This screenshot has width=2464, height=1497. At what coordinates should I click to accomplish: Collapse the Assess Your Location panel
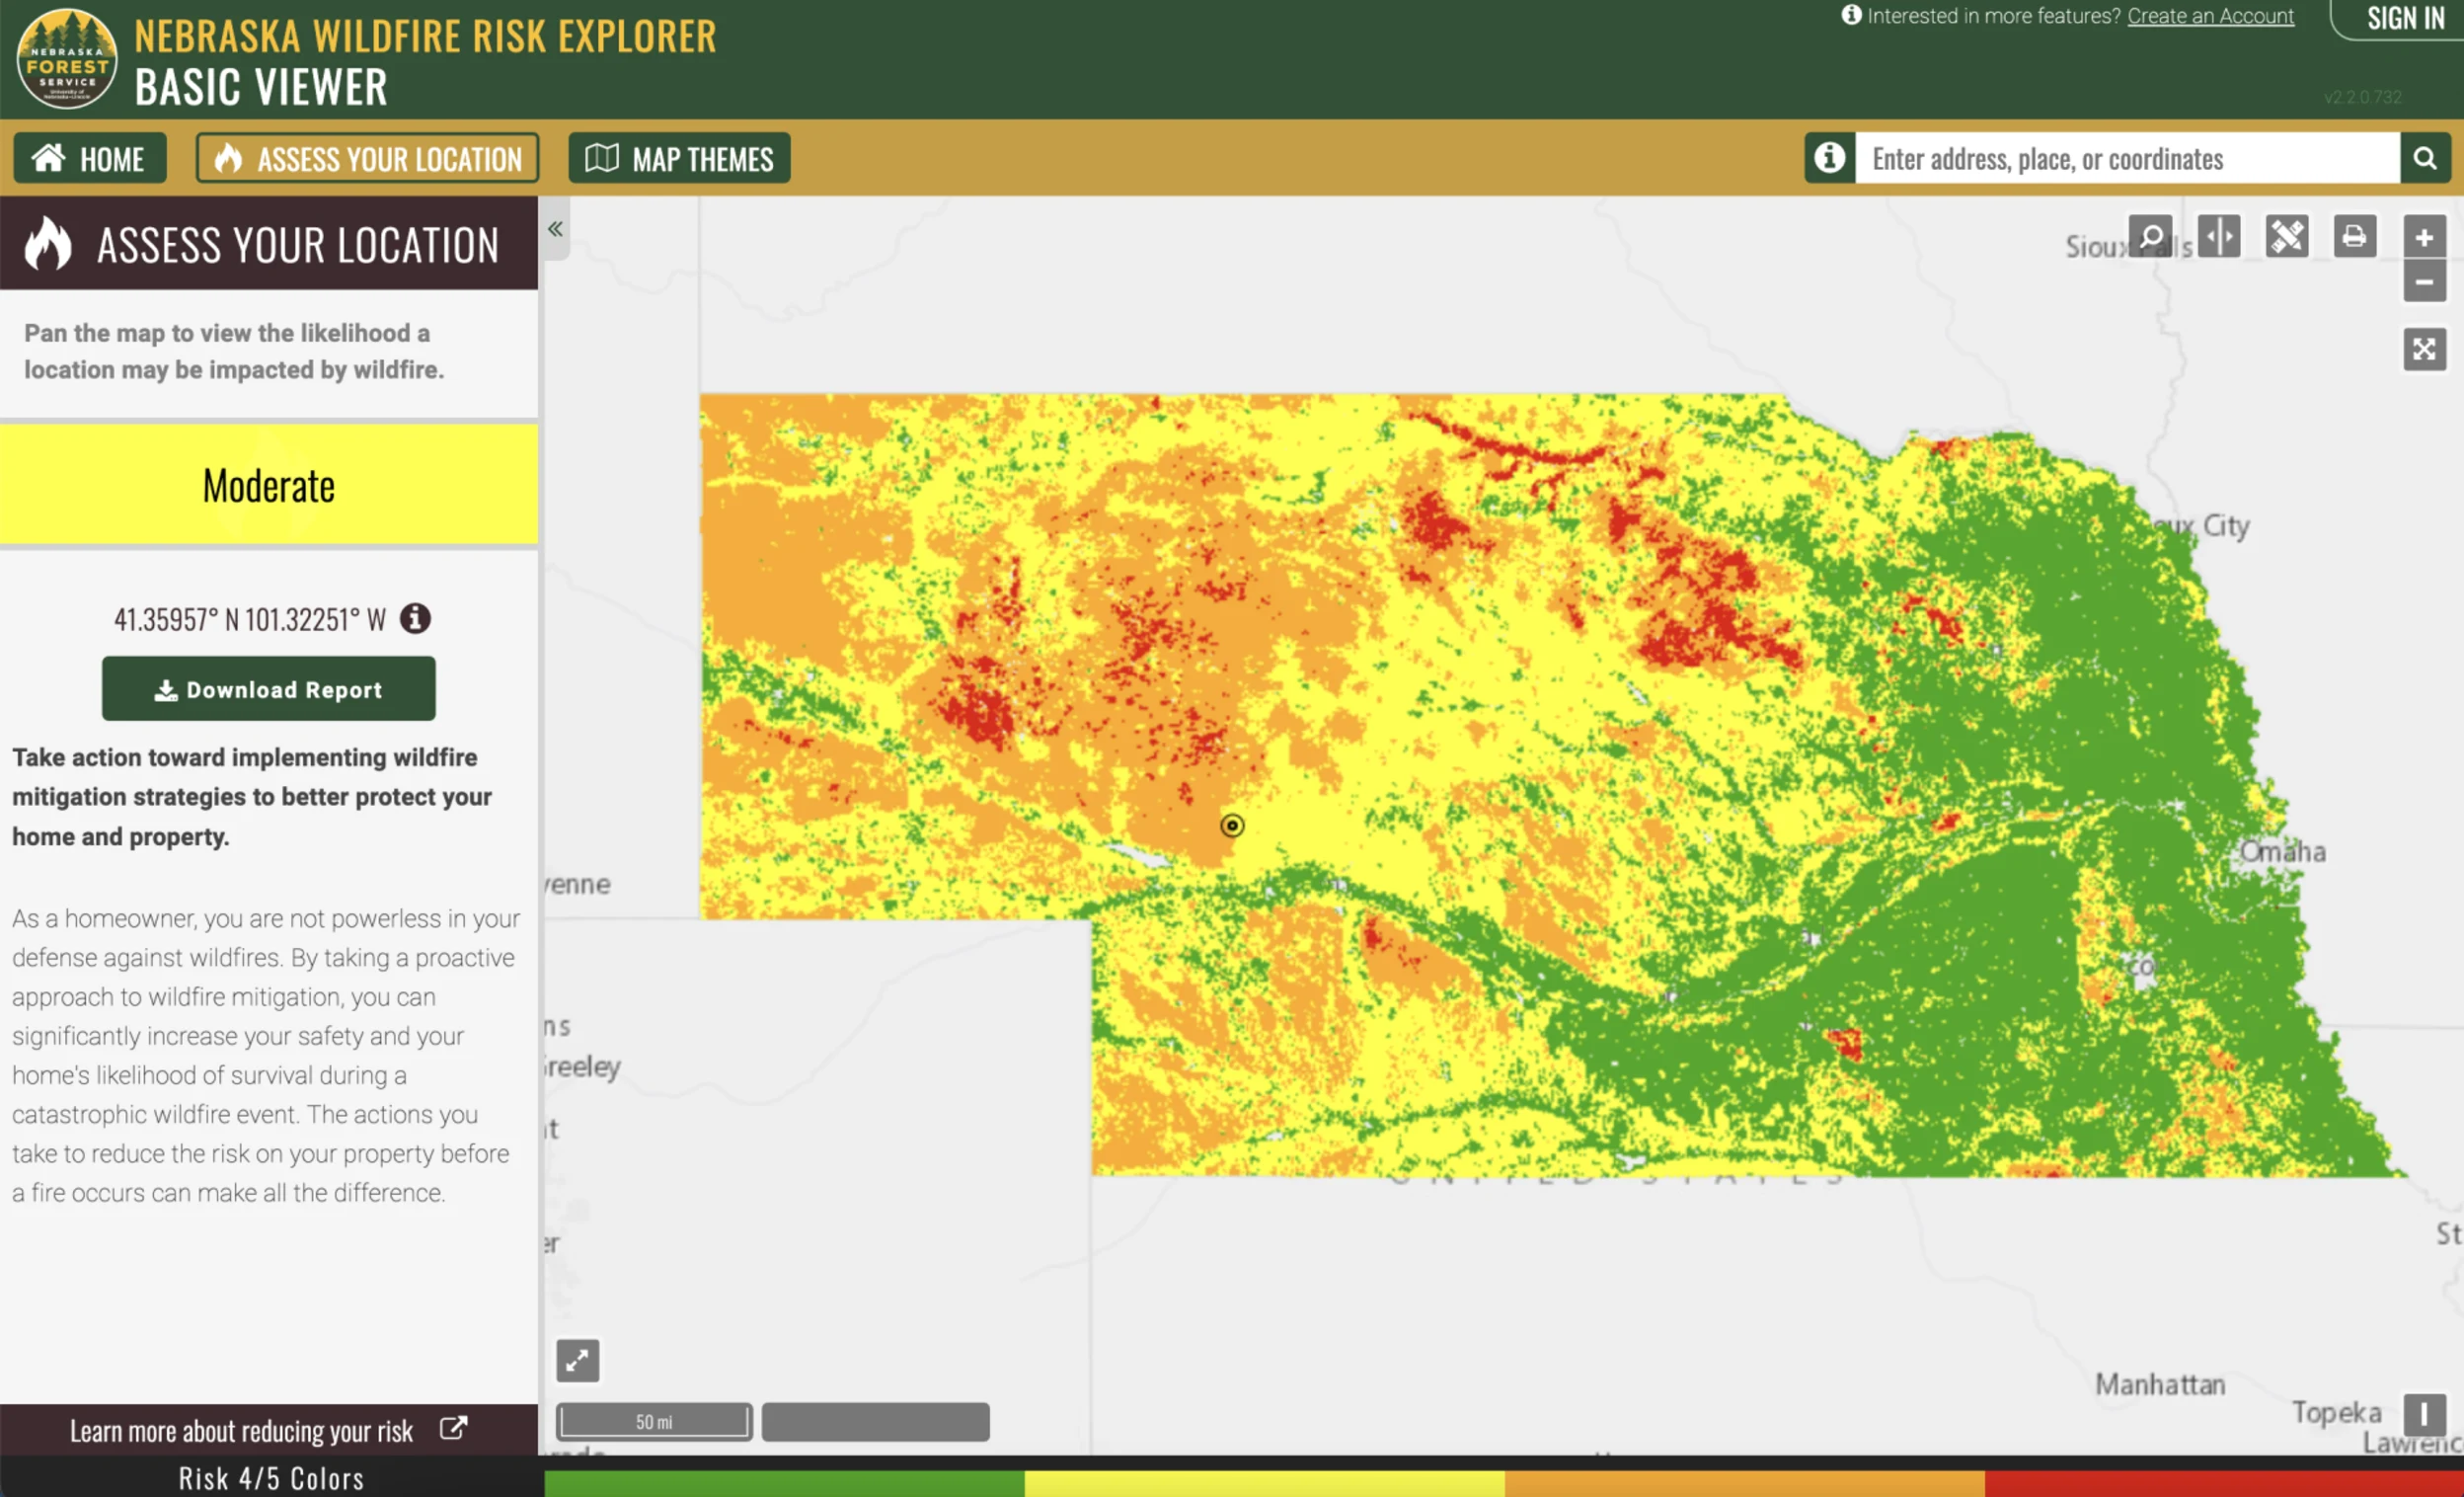tap(556, 228)
